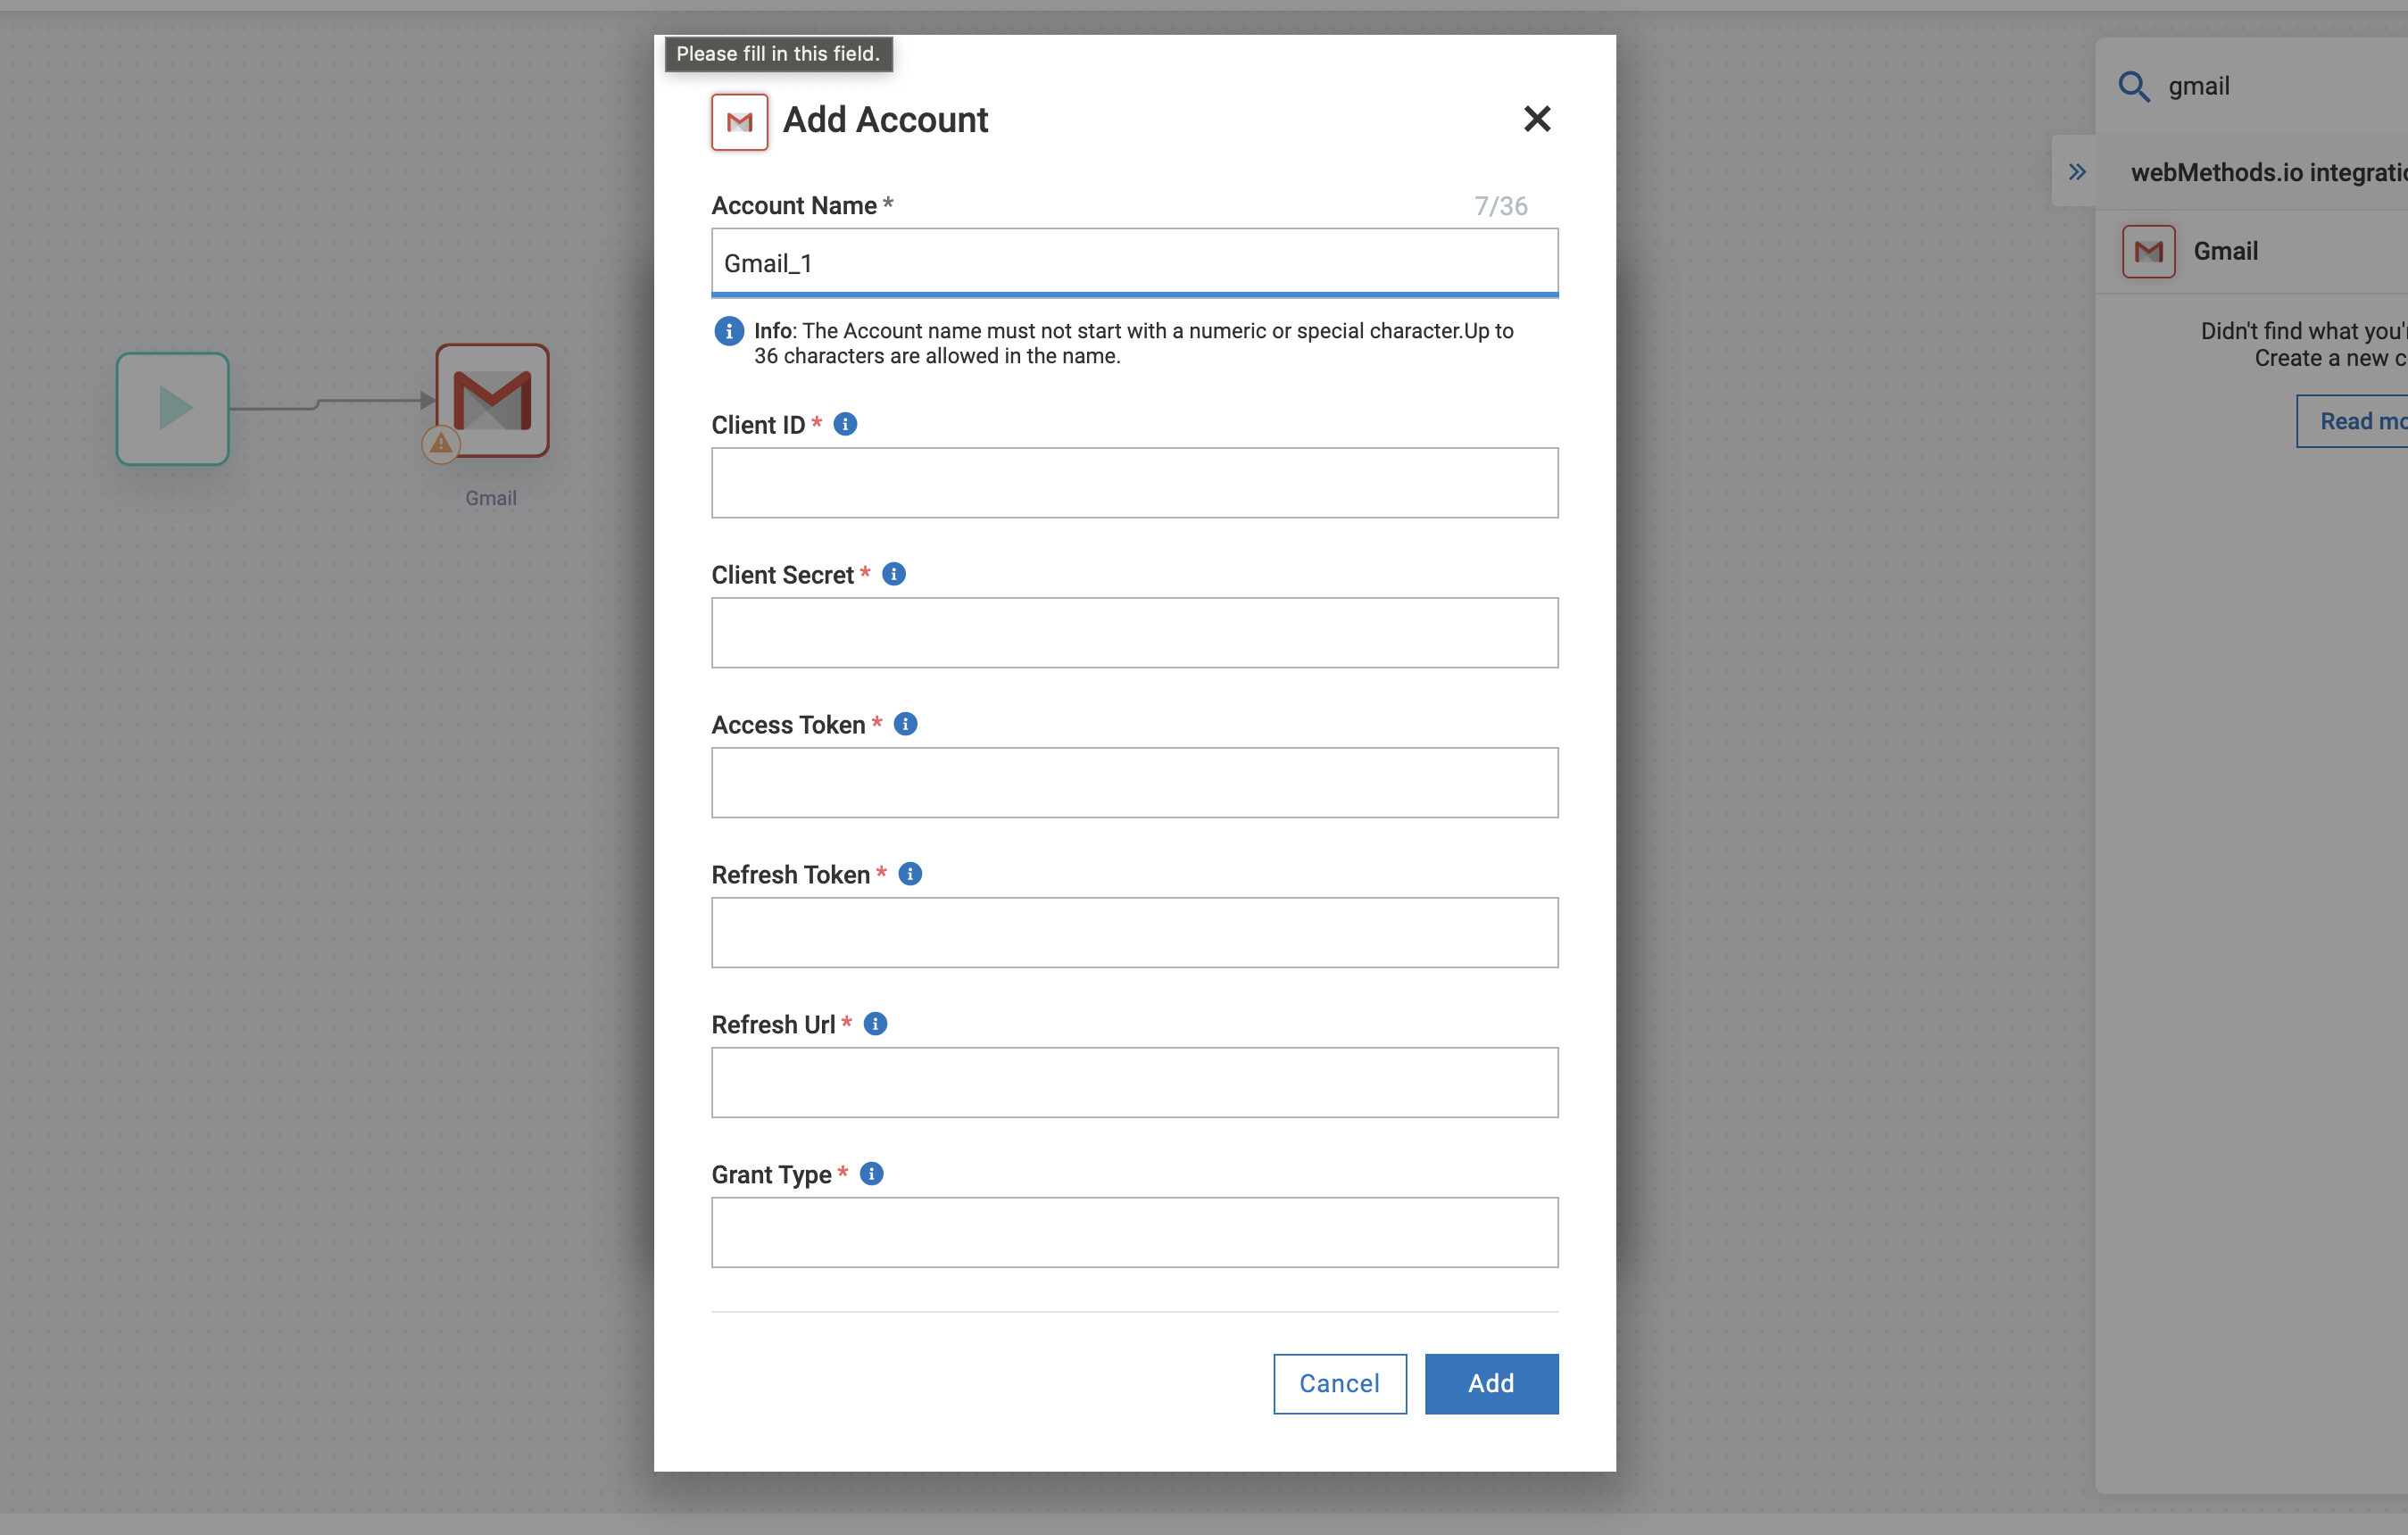Click the Client Secret info icon

pos(894,574)
